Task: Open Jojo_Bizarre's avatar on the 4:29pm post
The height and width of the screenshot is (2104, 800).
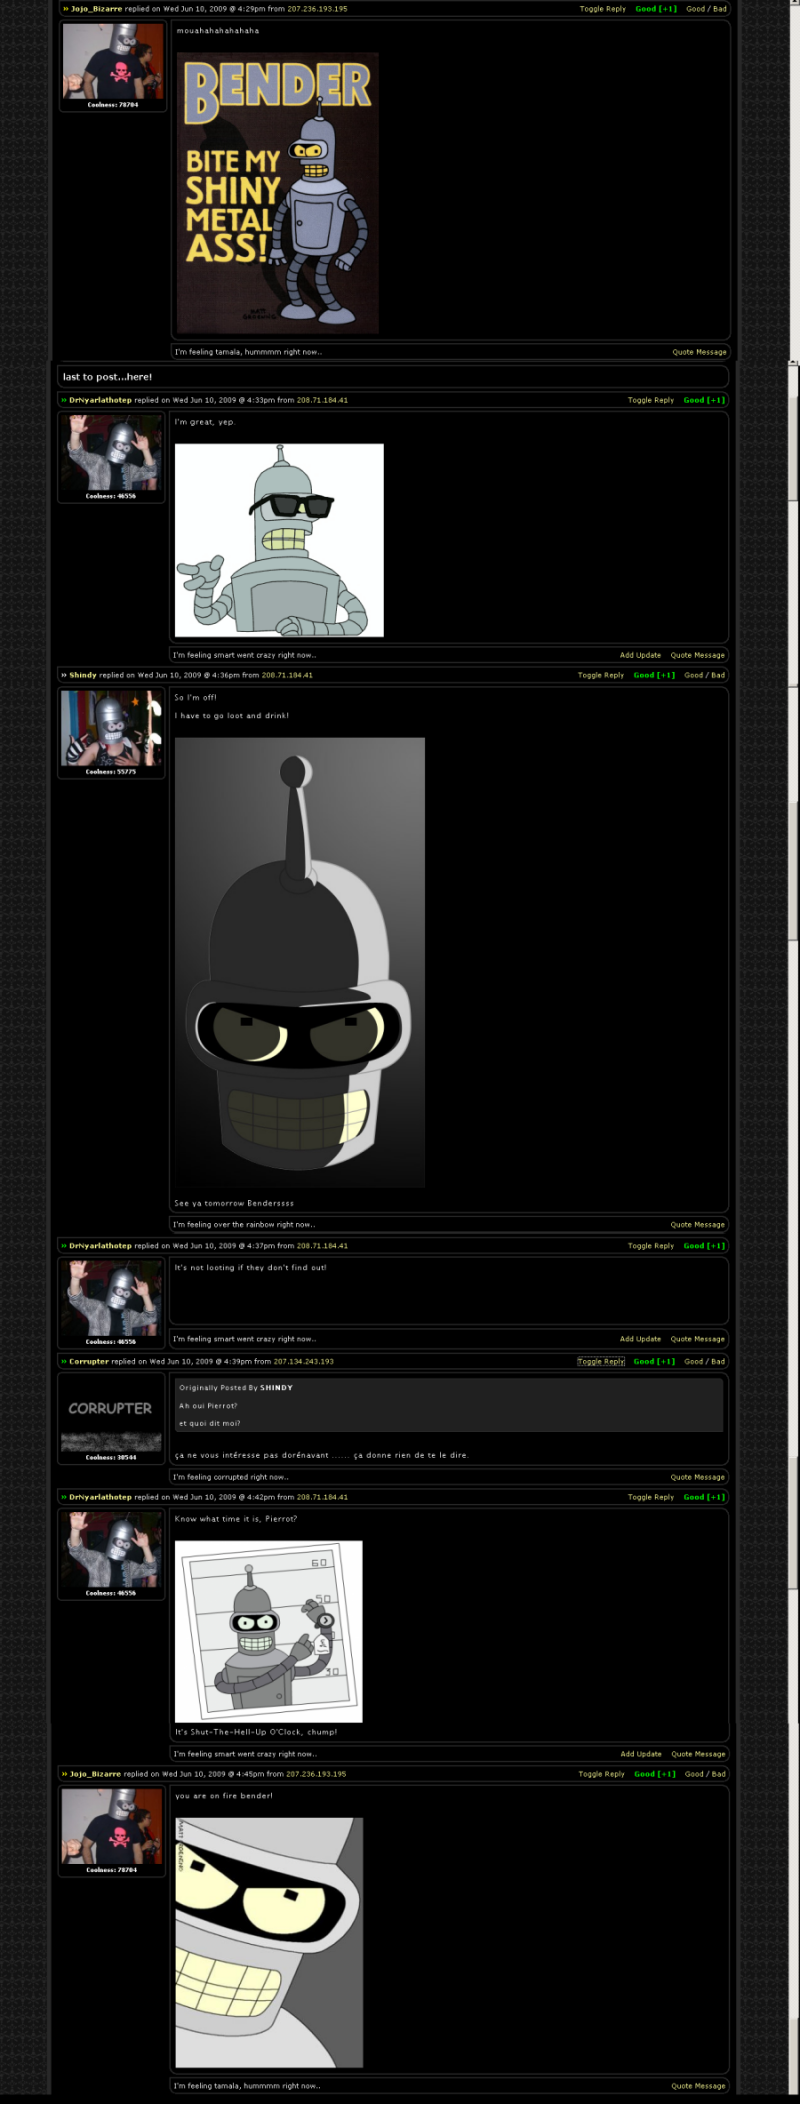Action: 113,61
